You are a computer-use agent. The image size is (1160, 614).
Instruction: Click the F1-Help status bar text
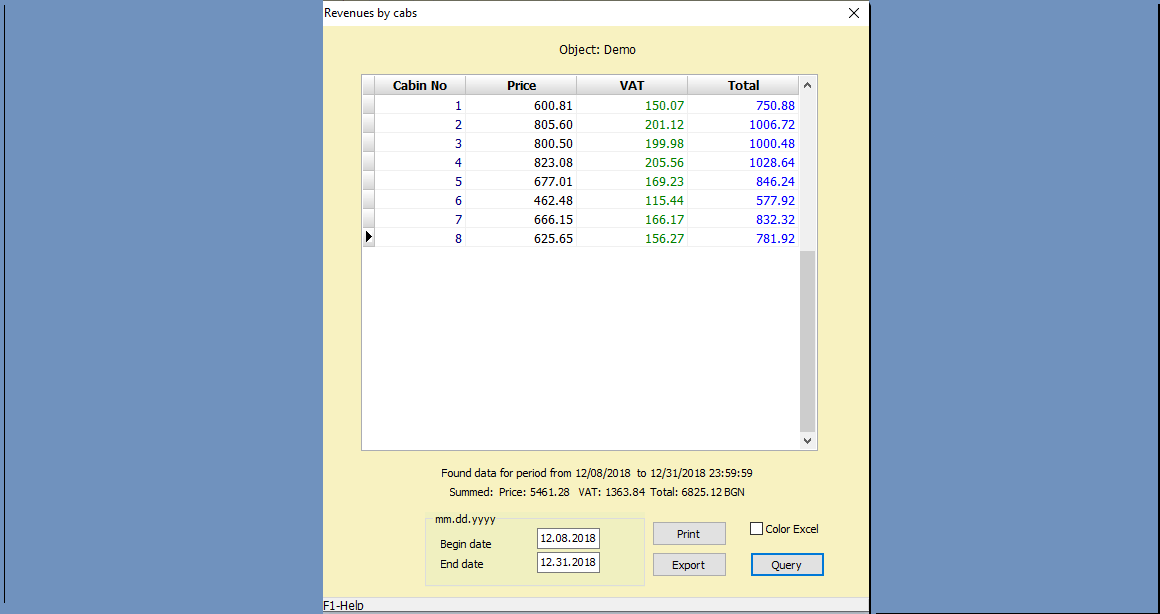pyautogui.click(x=344, y=606)
